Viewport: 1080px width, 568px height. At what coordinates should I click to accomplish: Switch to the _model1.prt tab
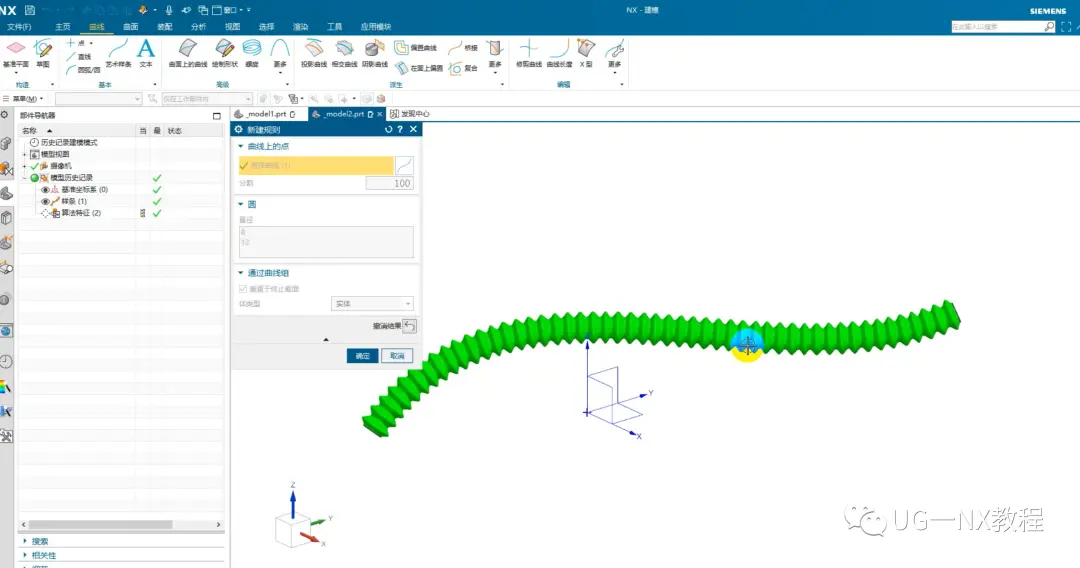[x=266, y=114]
